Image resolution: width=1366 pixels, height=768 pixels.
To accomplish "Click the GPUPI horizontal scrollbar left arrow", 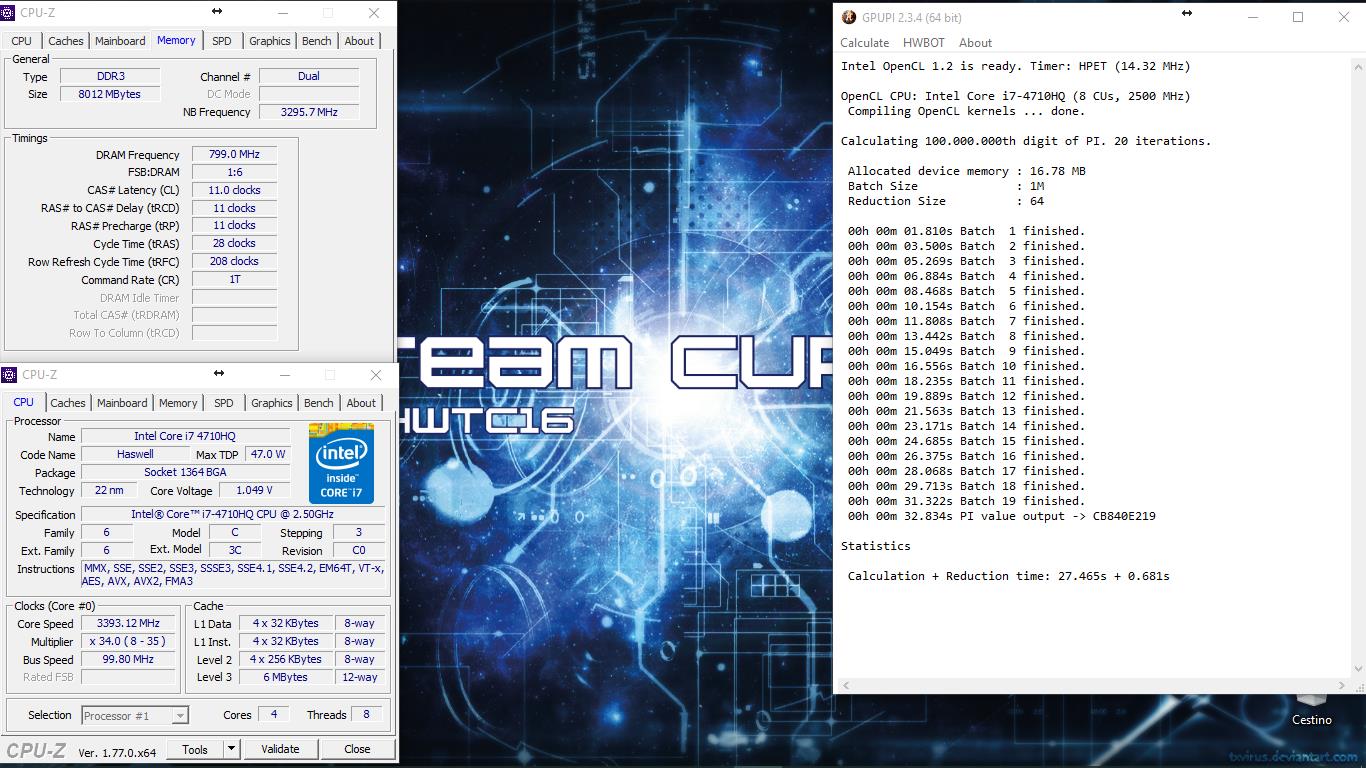I will [x=845, y=686].
